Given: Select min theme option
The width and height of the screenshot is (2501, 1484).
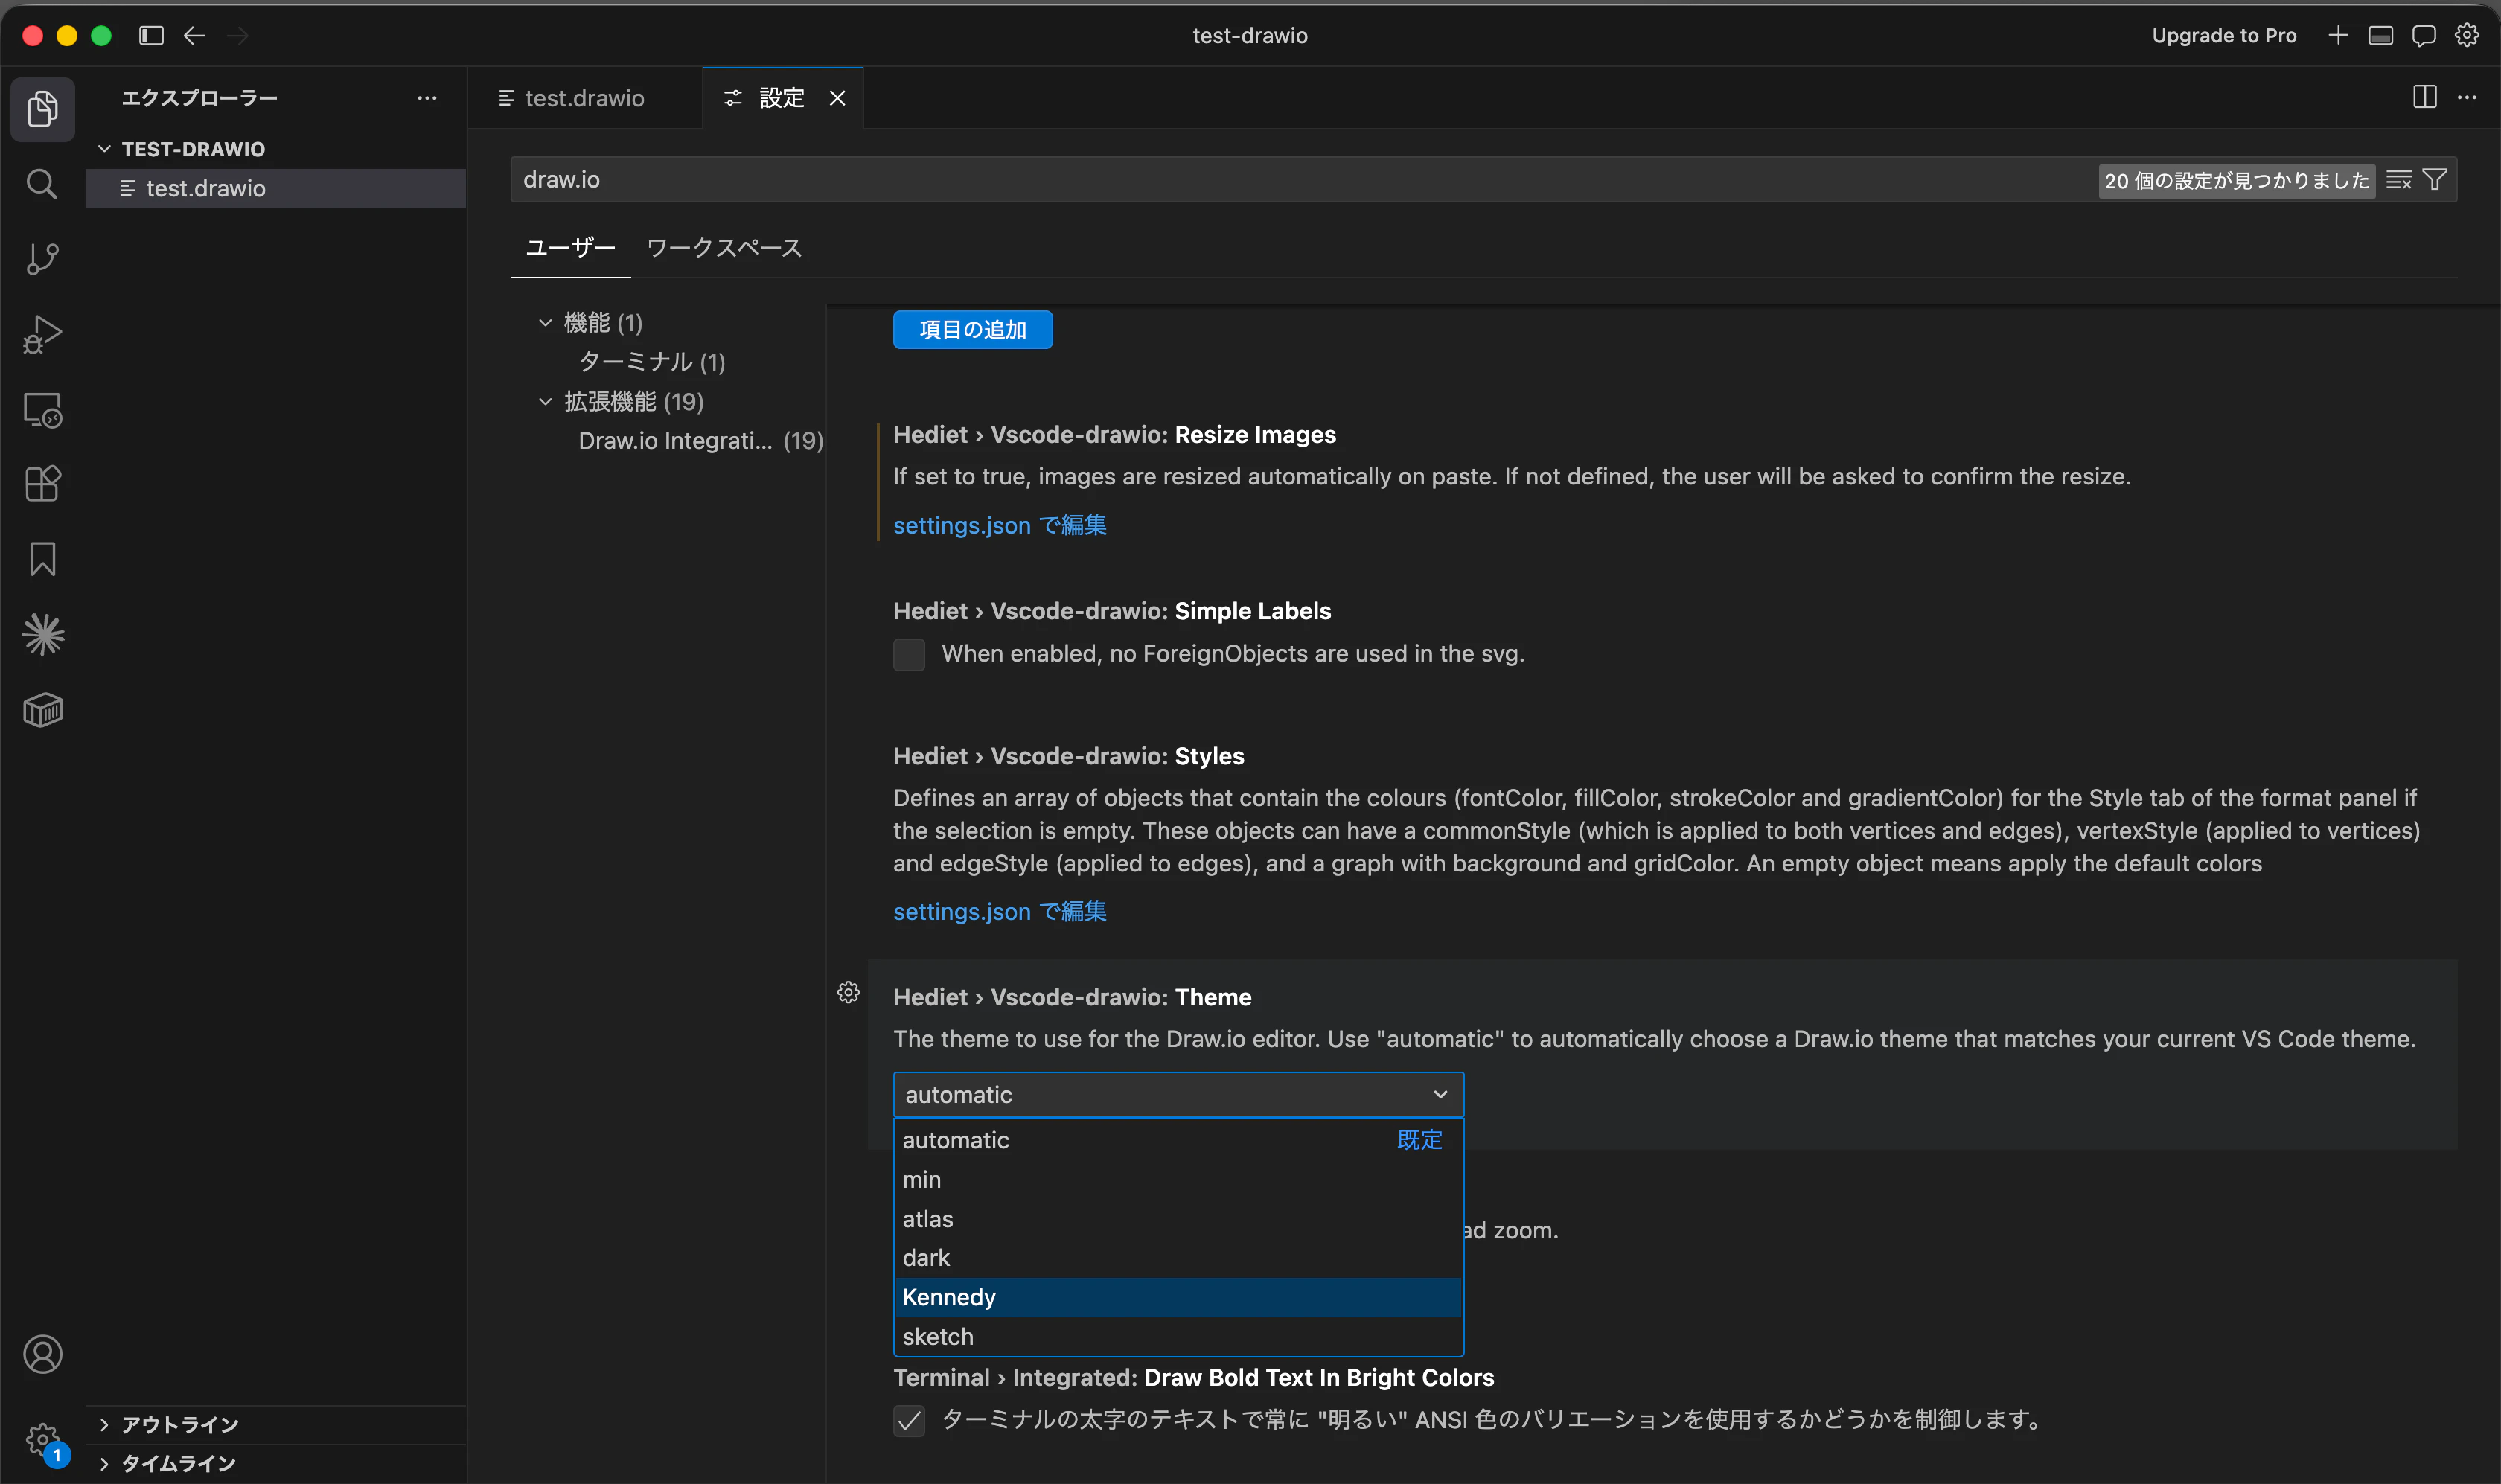Looking at the screenshot, I should coord(1178,1180).
